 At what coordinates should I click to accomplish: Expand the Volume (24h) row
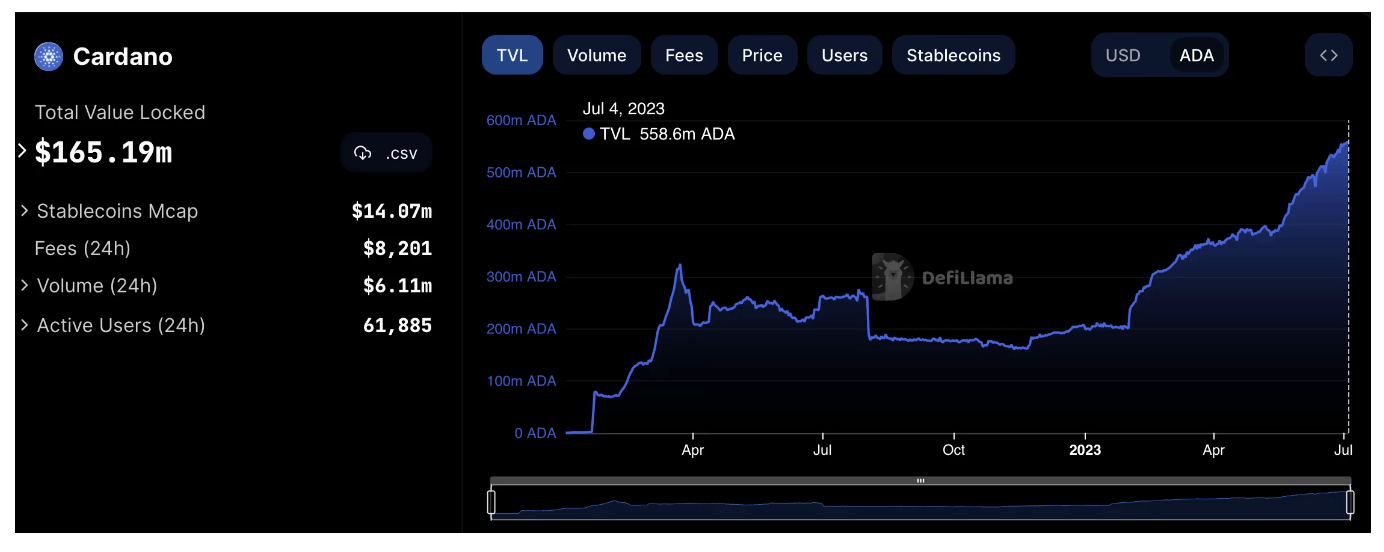(25, 285)
